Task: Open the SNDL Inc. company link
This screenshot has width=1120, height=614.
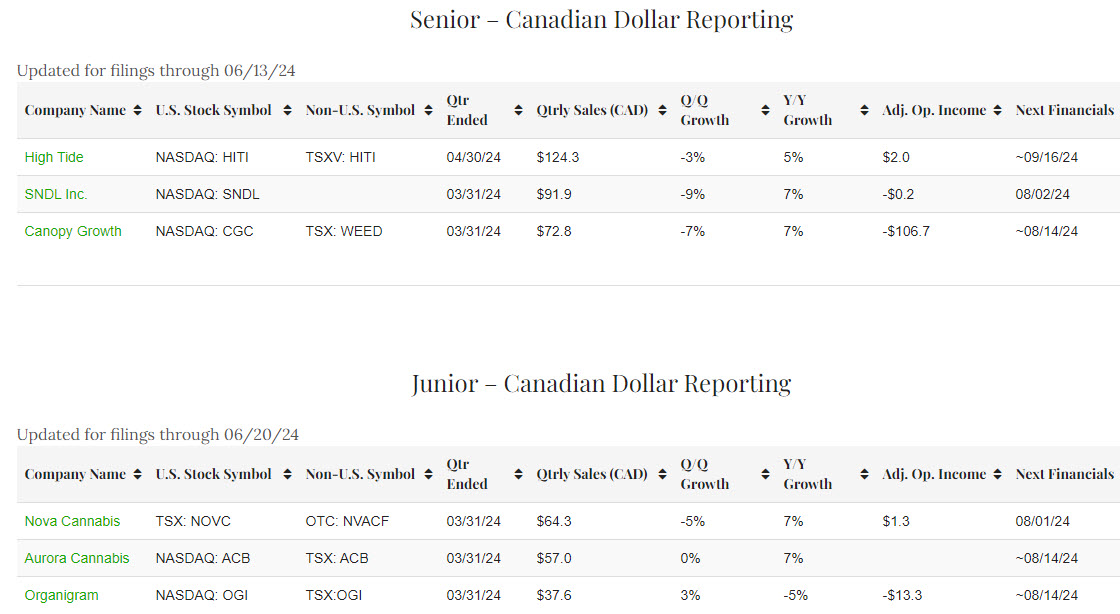Action: point(56,194)
